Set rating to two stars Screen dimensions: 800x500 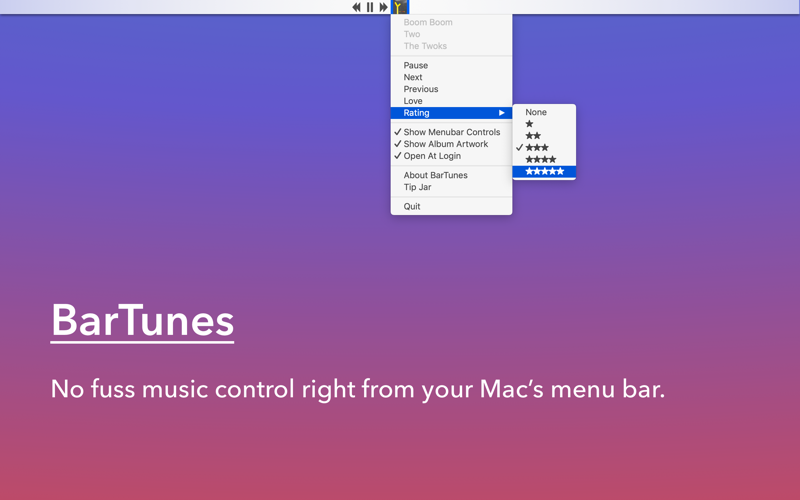(x=544, y=136)
